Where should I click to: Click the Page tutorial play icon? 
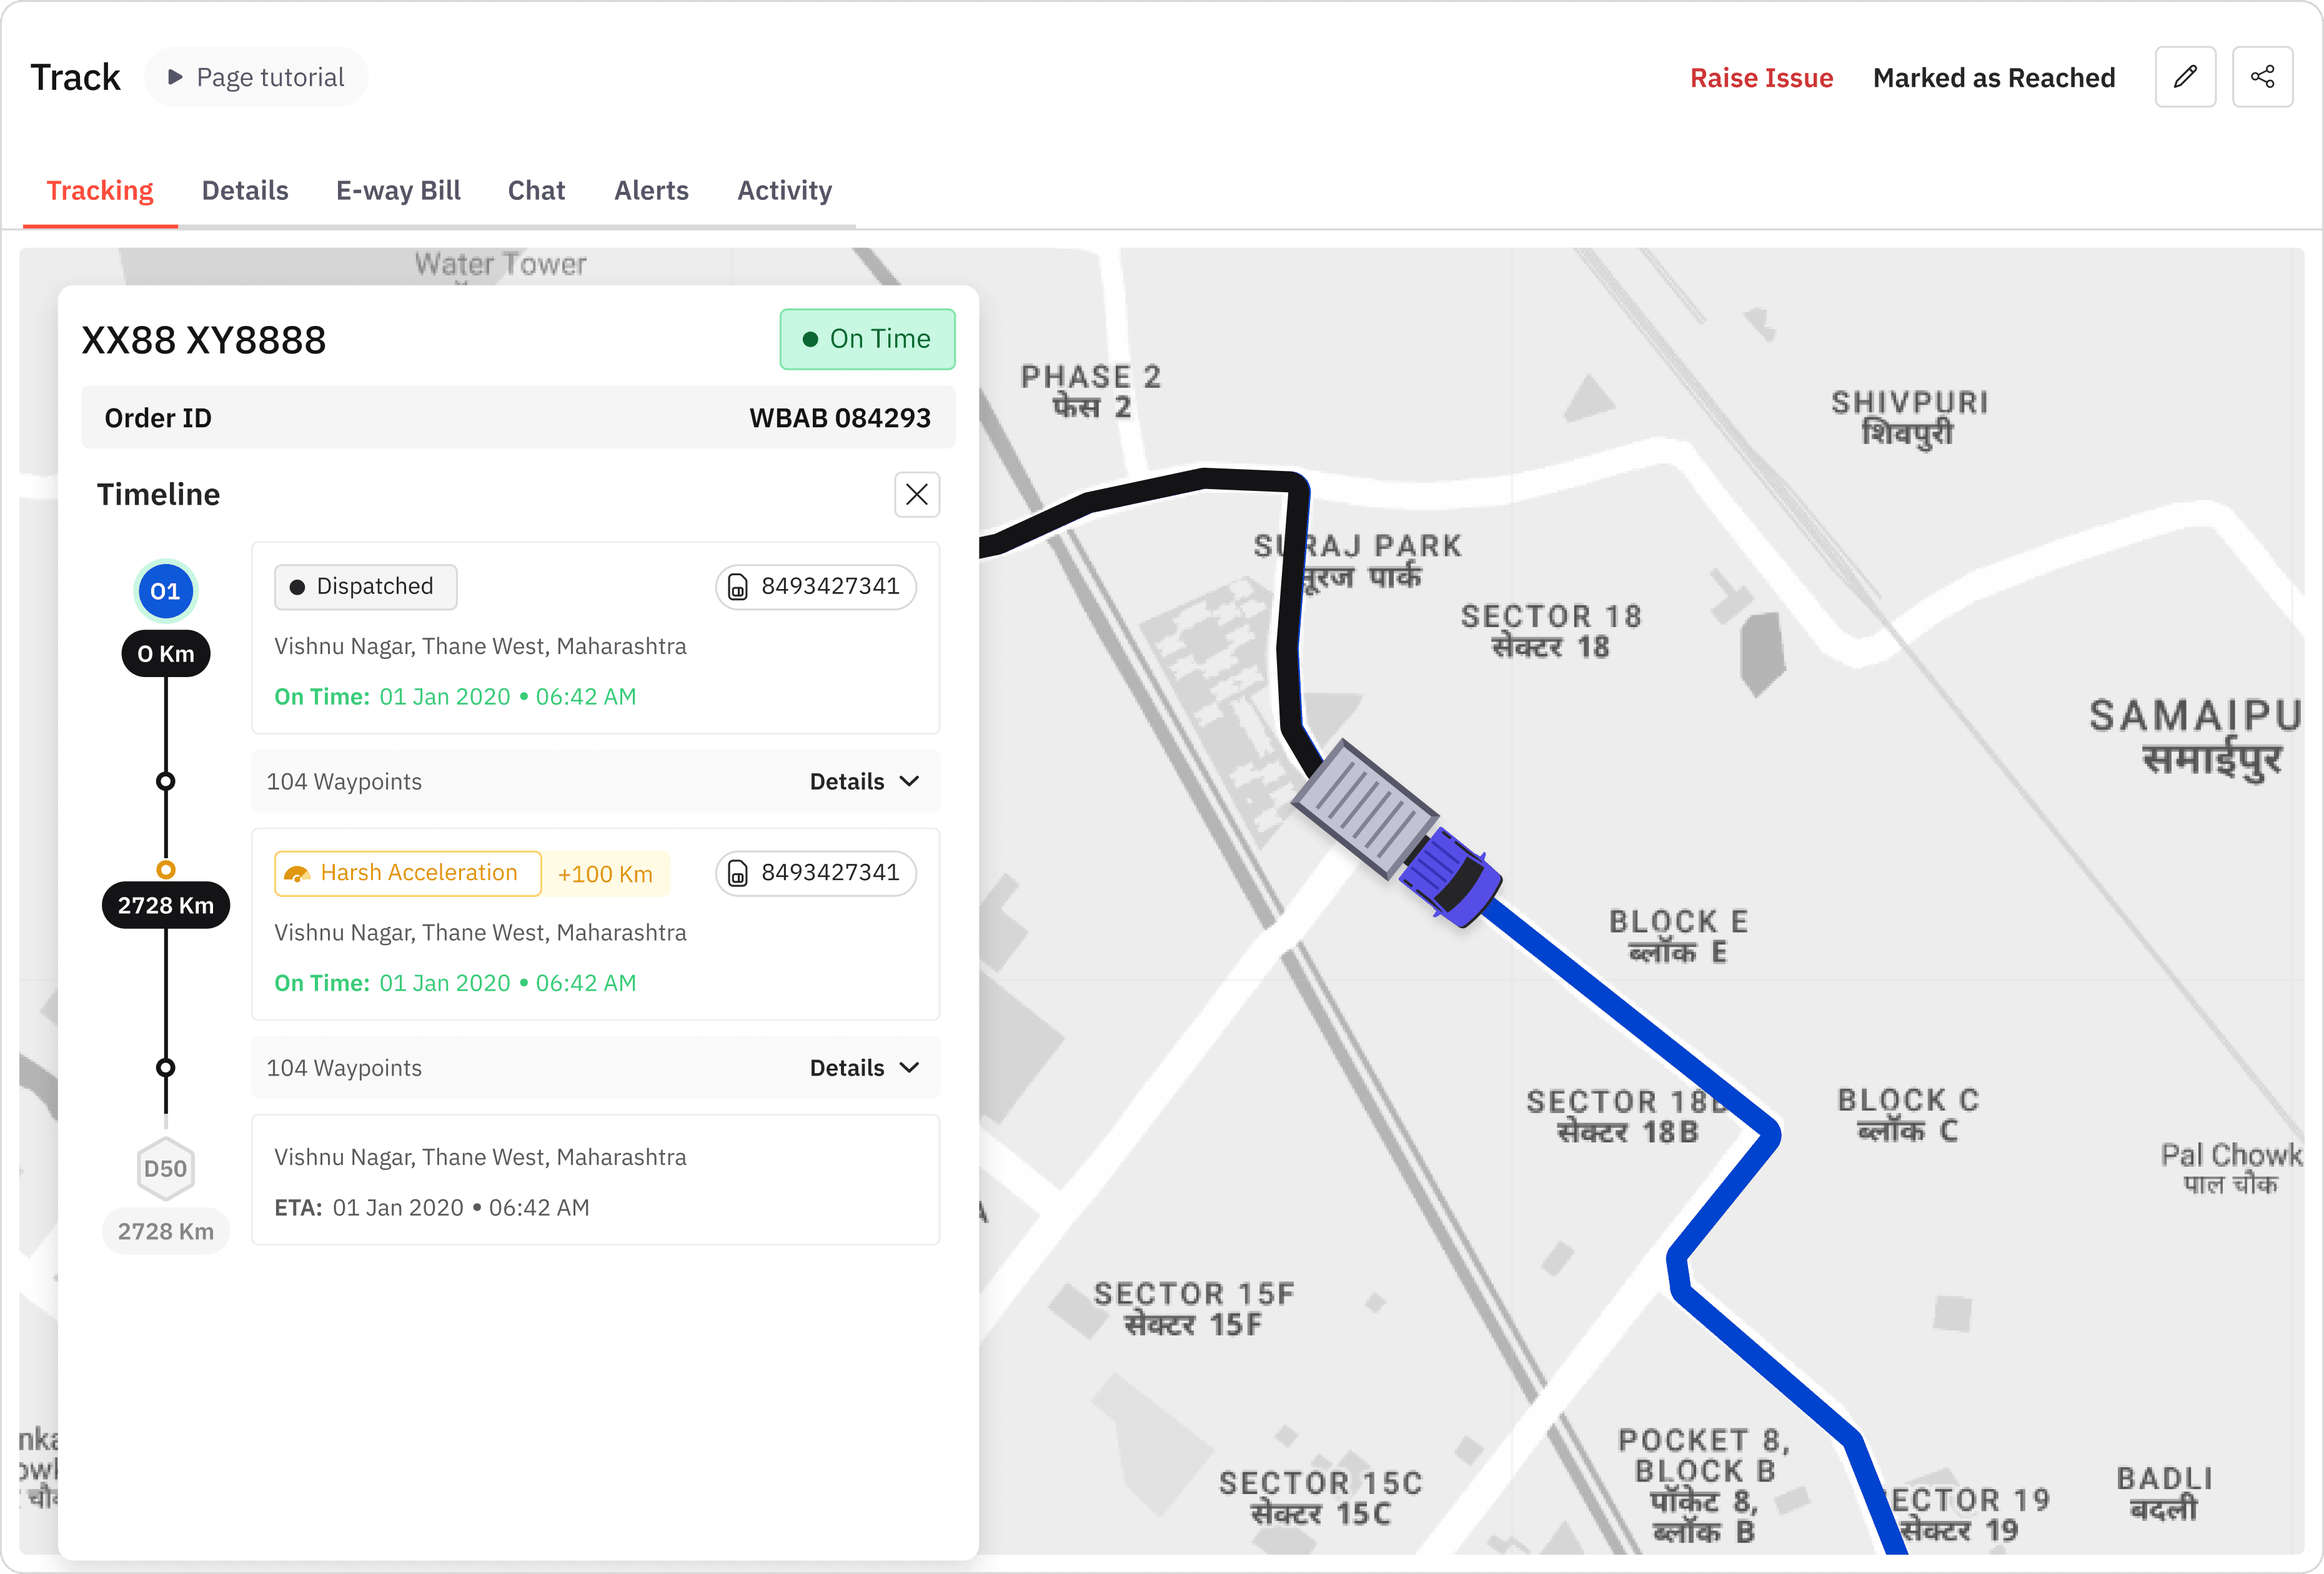pyautogui.click(x=175, y=77)
